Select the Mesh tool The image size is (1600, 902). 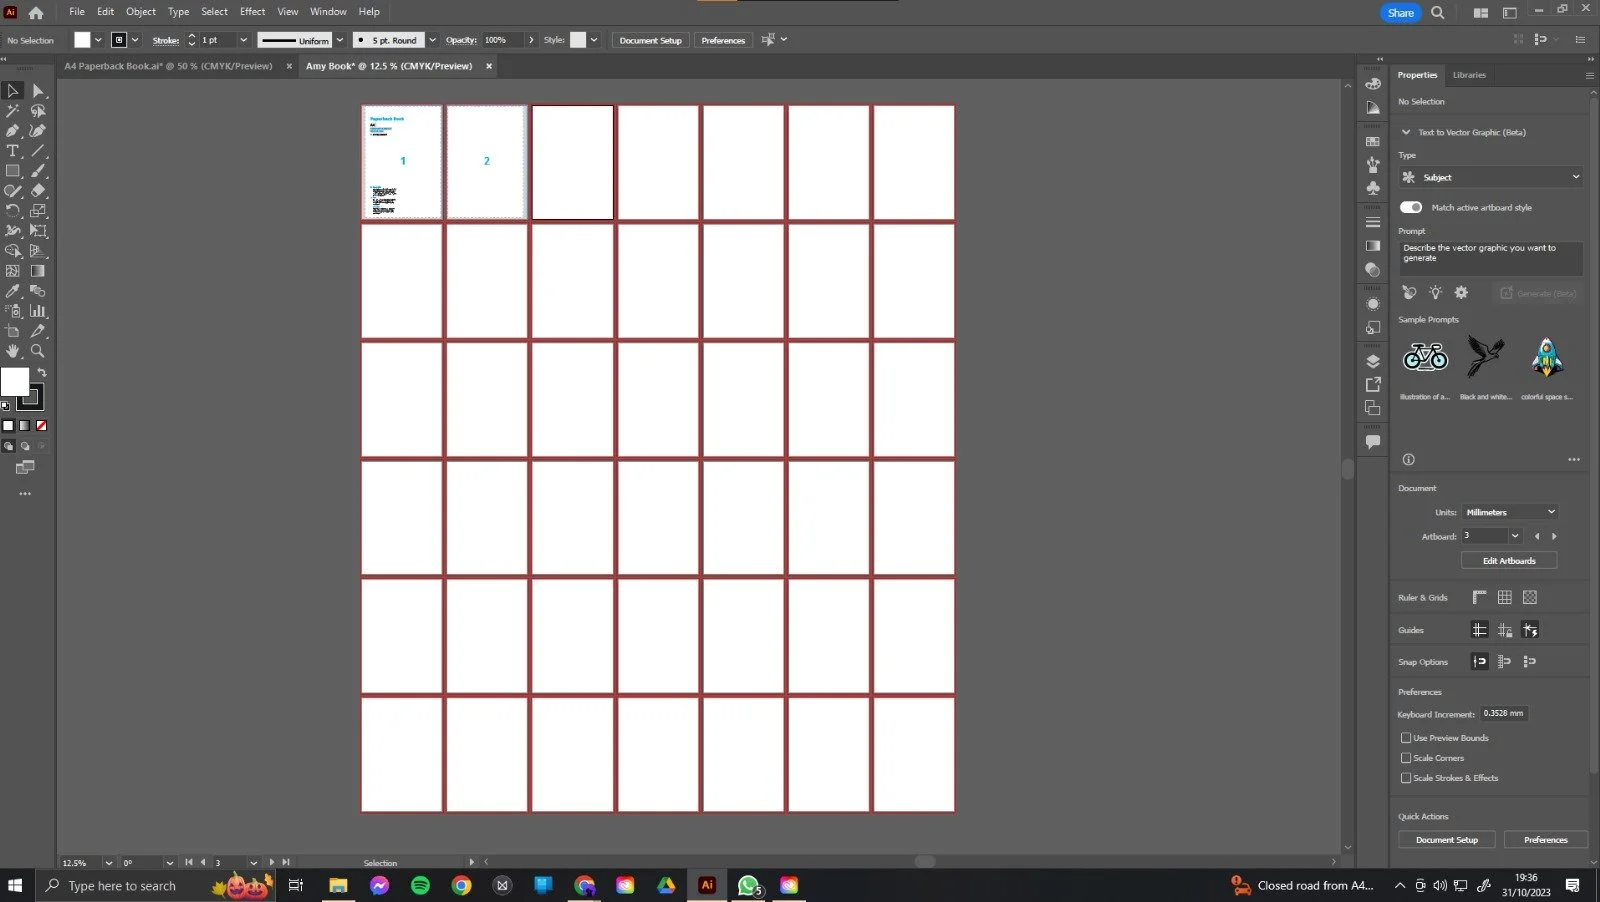13,271
